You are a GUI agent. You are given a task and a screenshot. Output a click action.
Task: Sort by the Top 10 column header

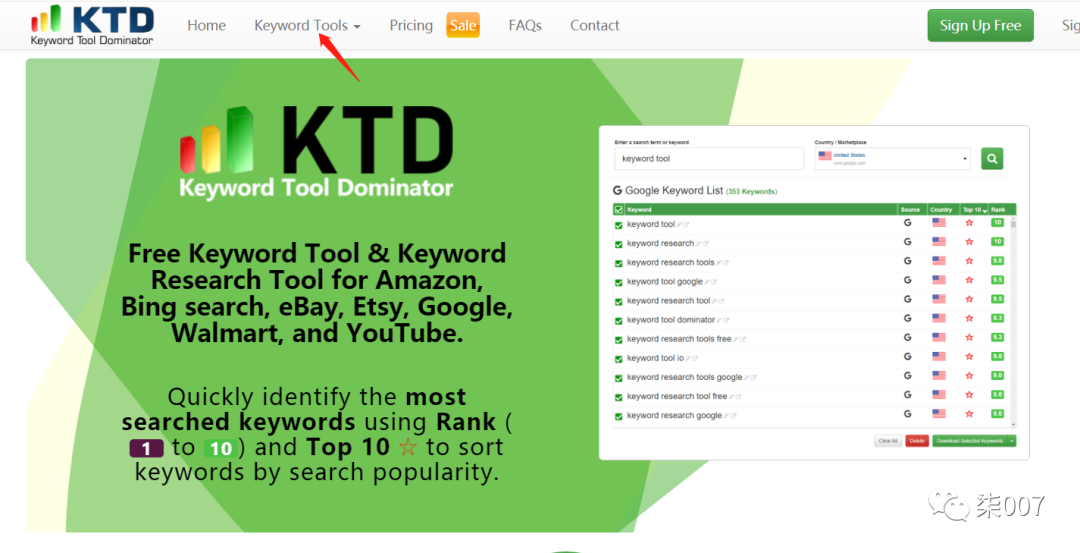coord(975,209)
